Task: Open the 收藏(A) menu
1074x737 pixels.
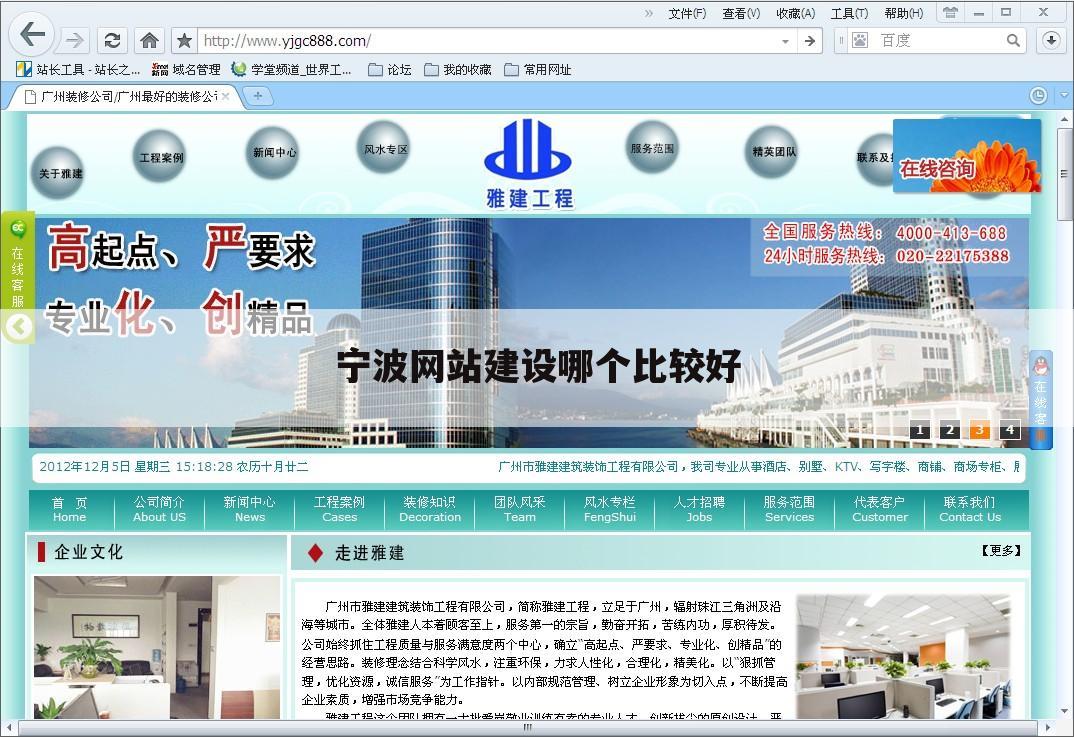Action: 796,13
